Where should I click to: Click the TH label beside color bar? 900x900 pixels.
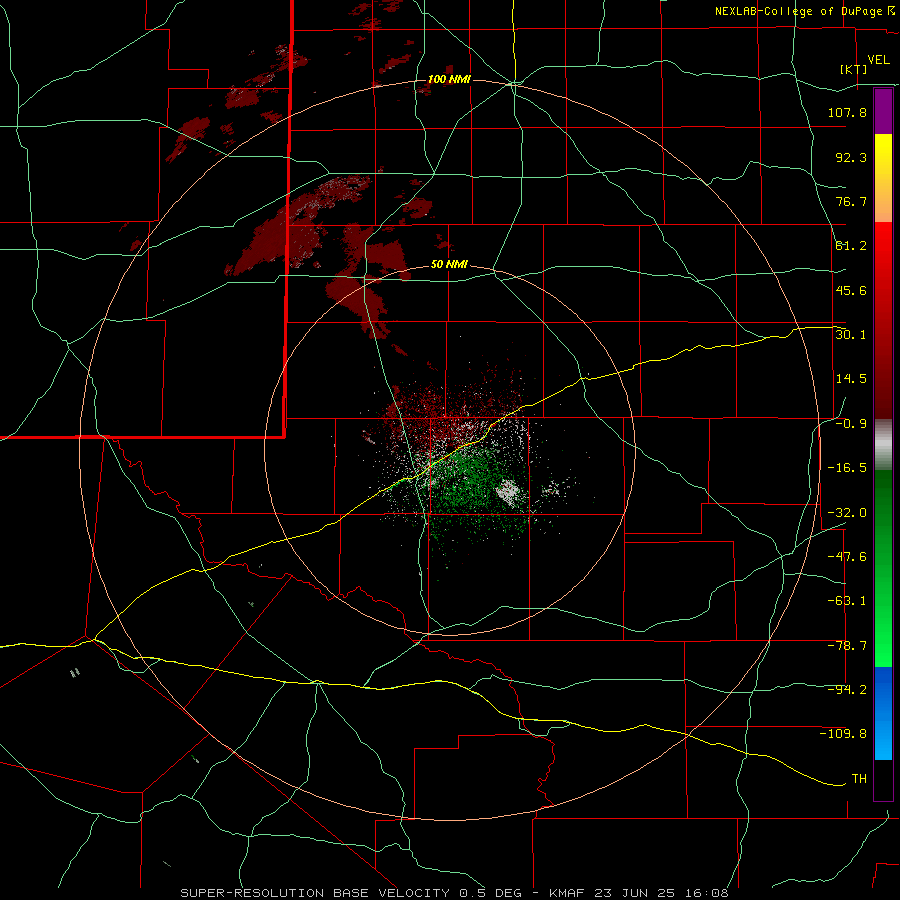[x=859, y=779]
